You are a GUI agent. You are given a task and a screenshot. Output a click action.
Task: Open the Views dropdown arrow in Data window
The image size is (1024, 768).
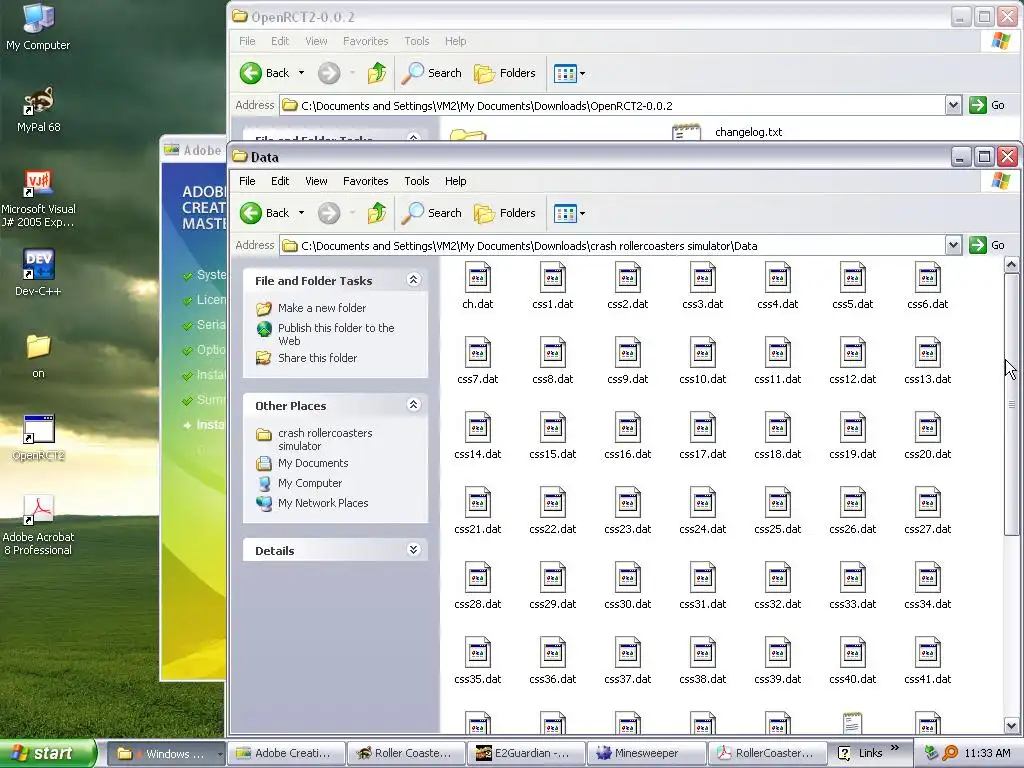[x=583, y=213]
